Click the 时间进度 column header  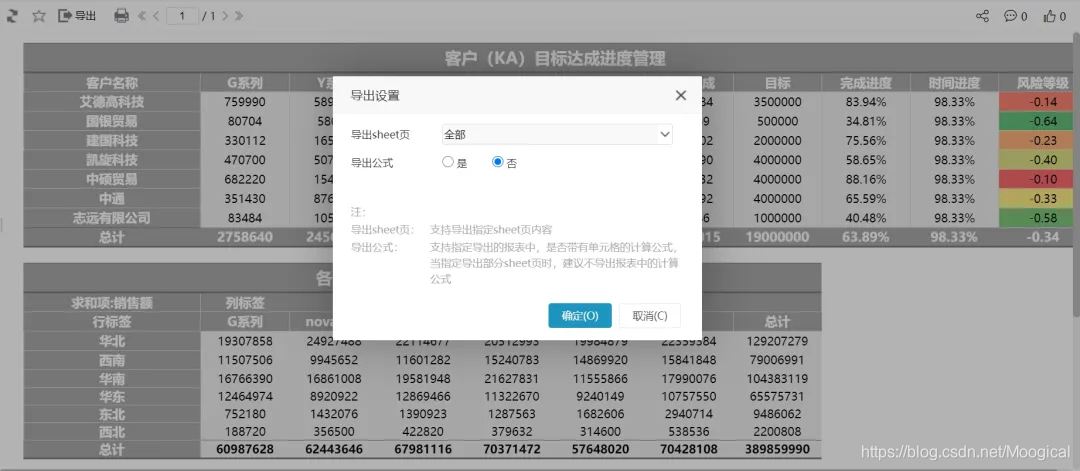click(954, 83)
